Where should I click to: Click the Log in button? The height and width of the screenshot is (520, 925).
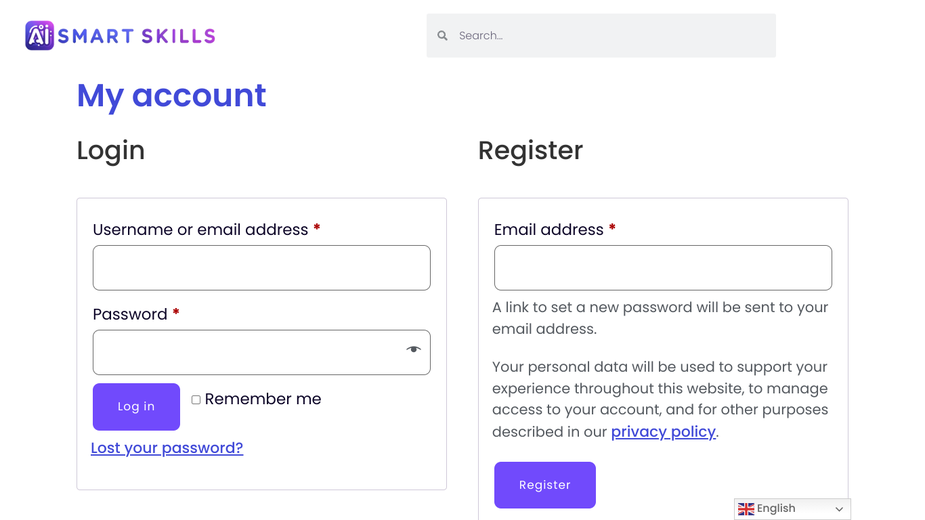(x=136, y=407)
